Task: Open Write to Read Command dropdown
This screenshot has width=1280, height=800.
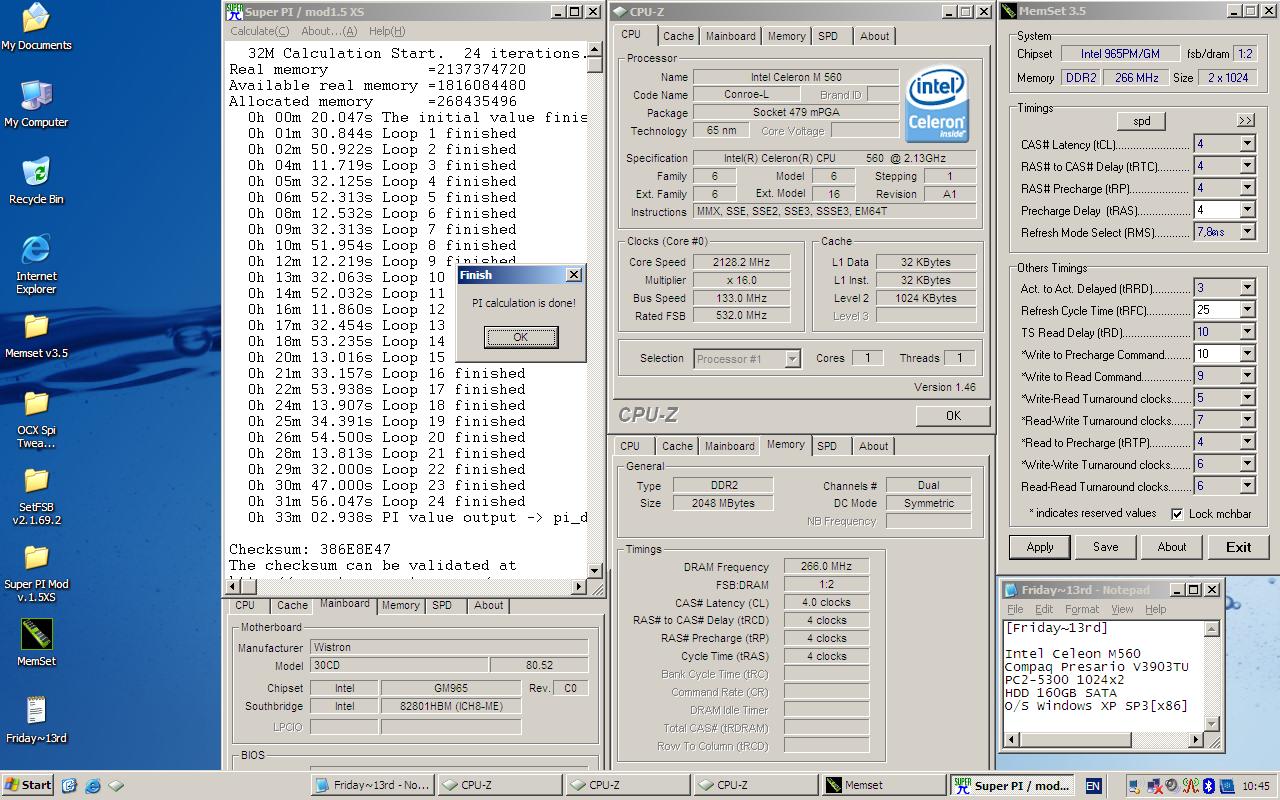Action: (1247, 376)
